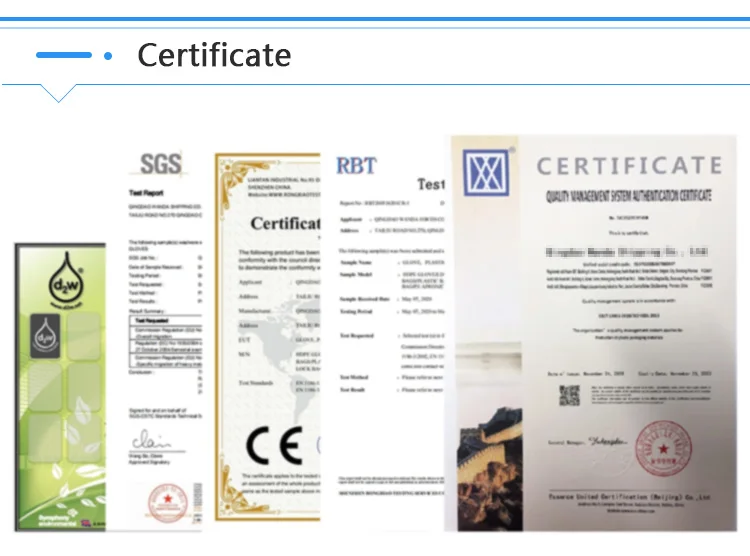Click the Certificate section heading
The image size is (750, 556).
point(214,55)
